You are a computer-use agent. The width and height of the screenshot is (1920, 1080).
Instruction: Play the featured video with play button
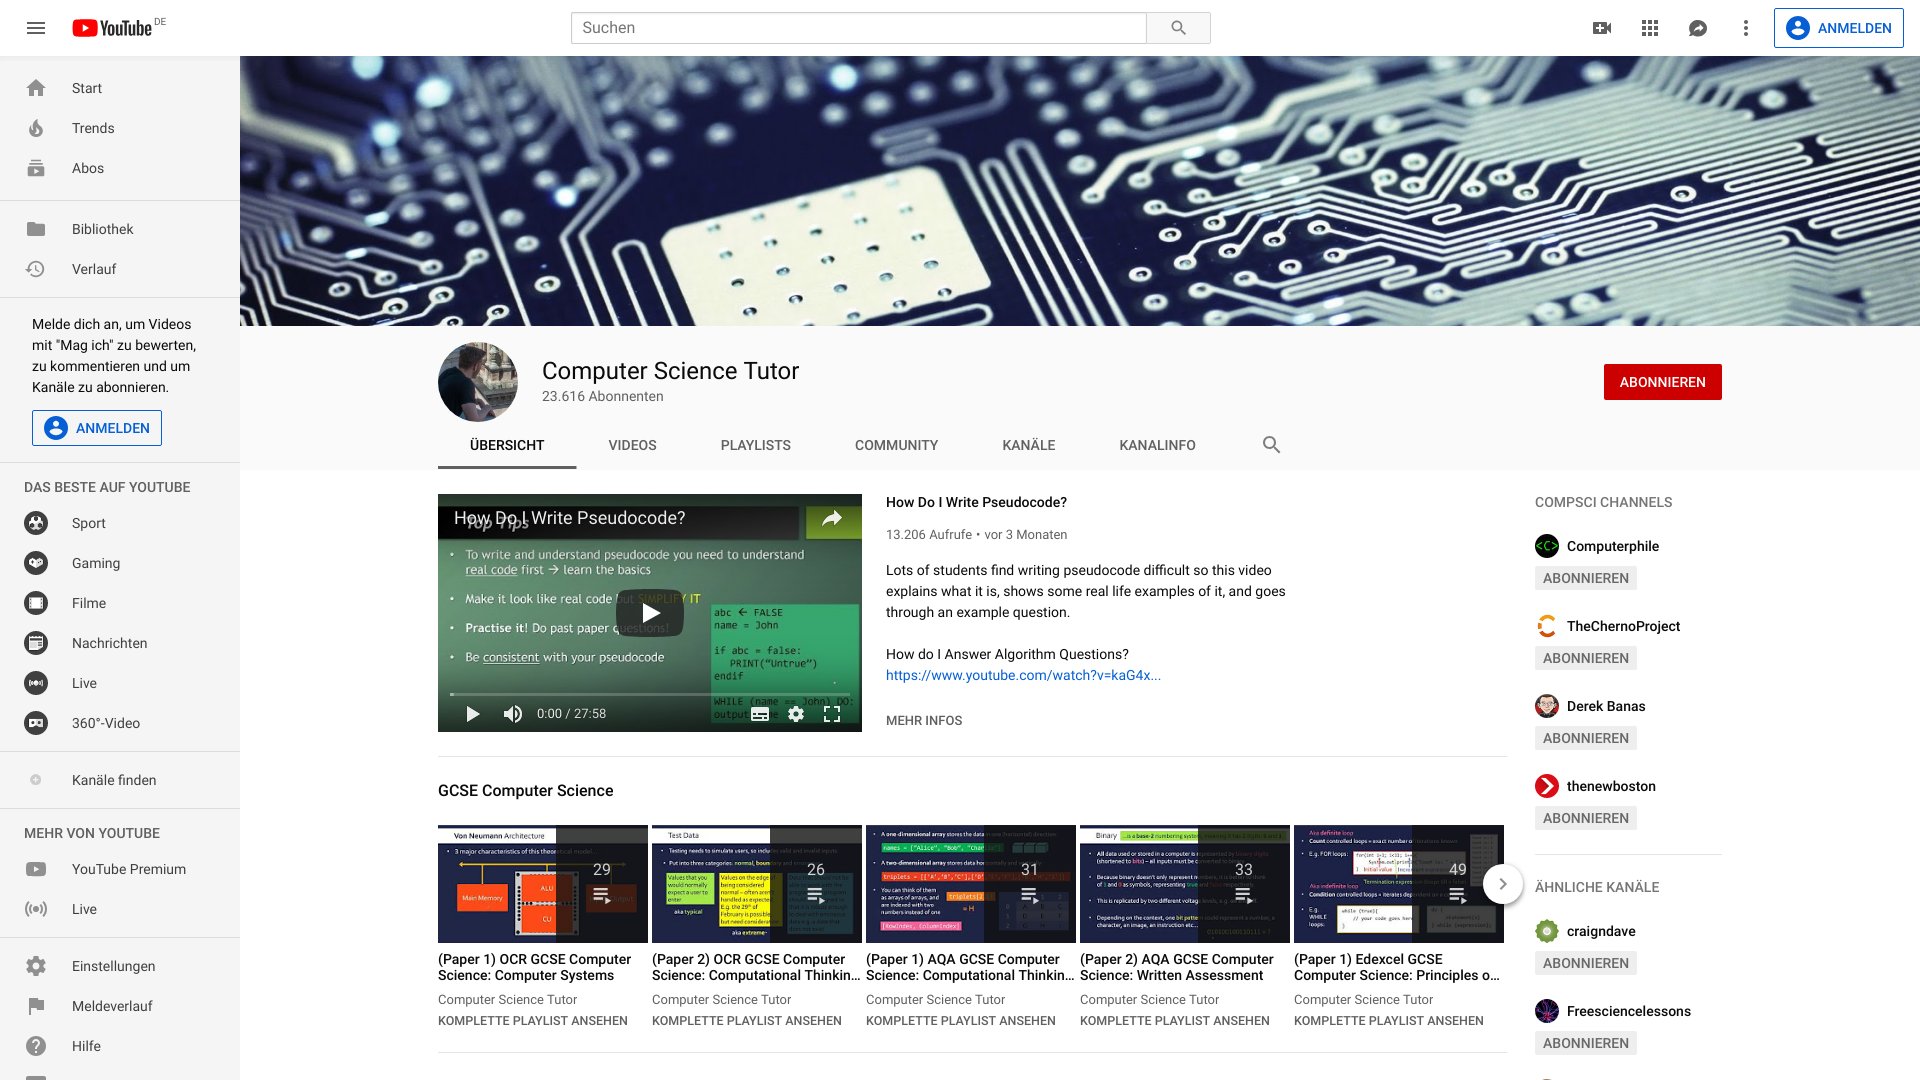(x=650, y=613)
